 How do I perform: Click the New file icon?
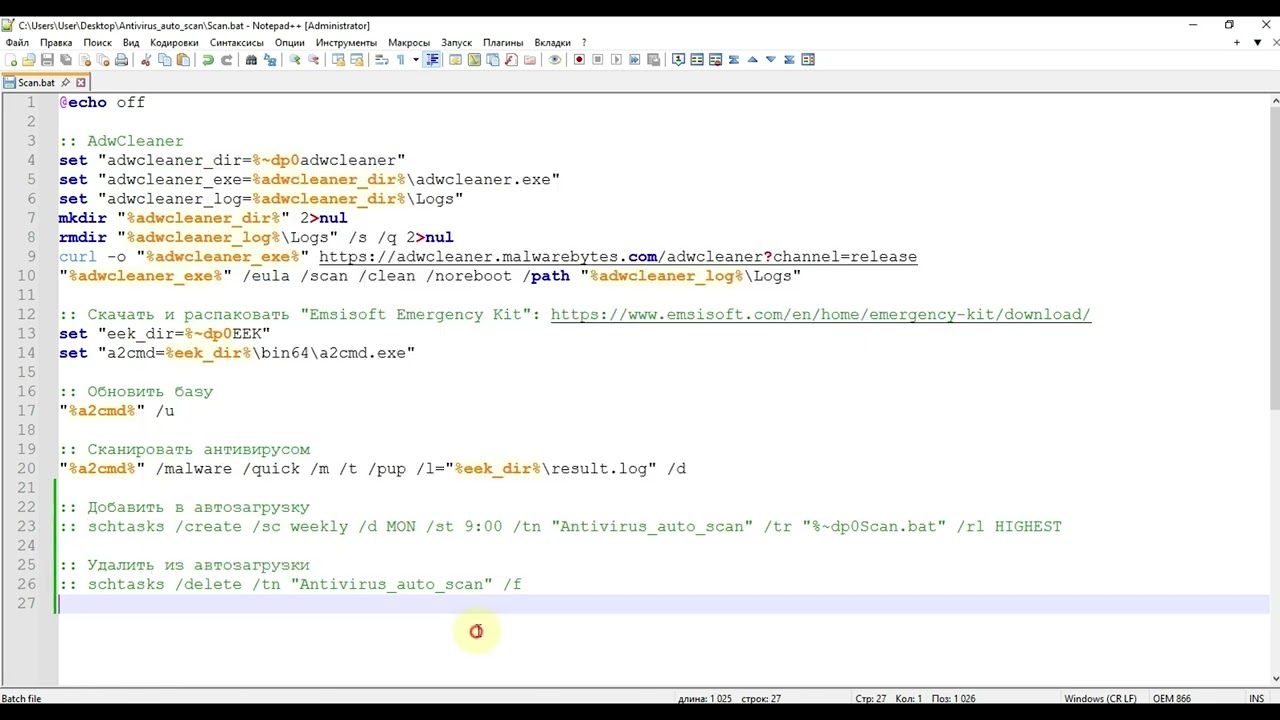[10, 60]
